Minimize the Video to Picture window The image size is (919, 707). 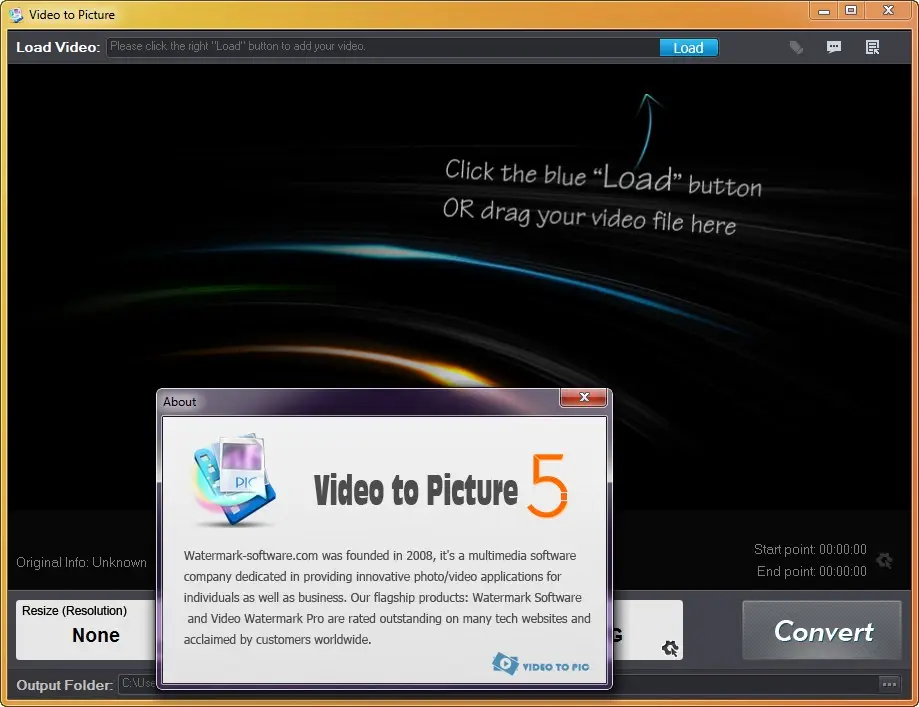[x=824, y=11]
